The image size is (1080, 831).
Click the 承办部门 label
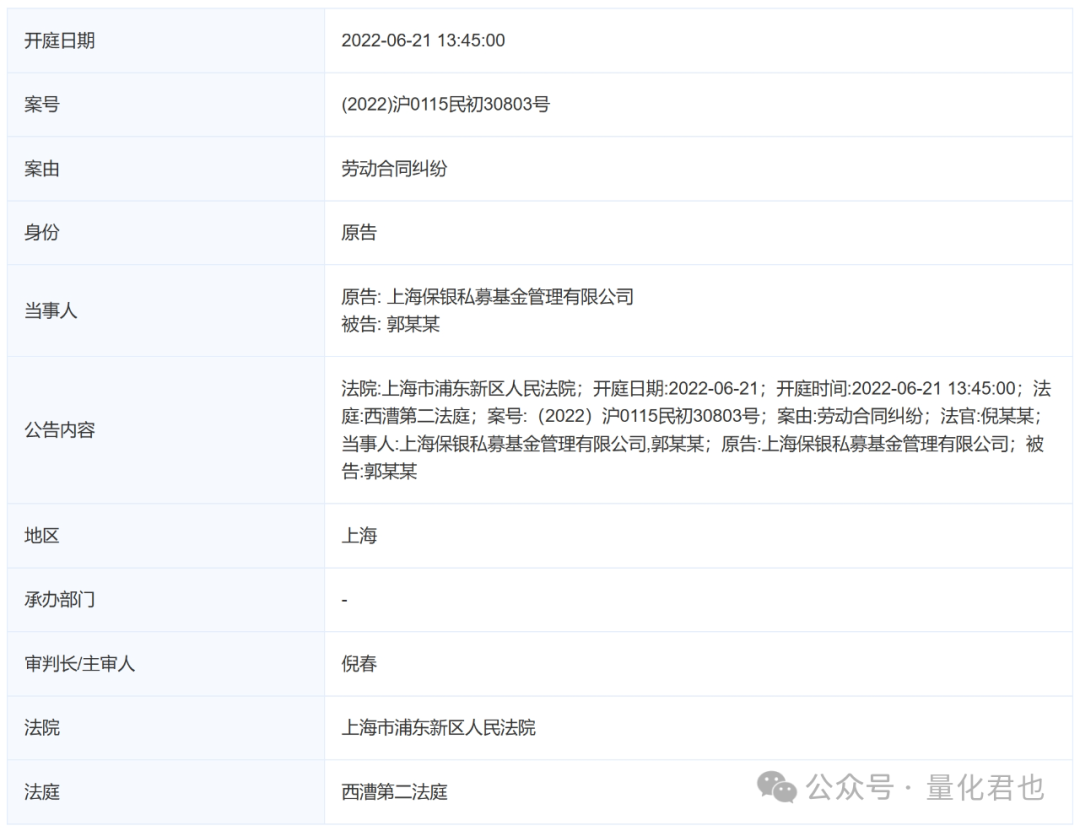click(59, 599)
